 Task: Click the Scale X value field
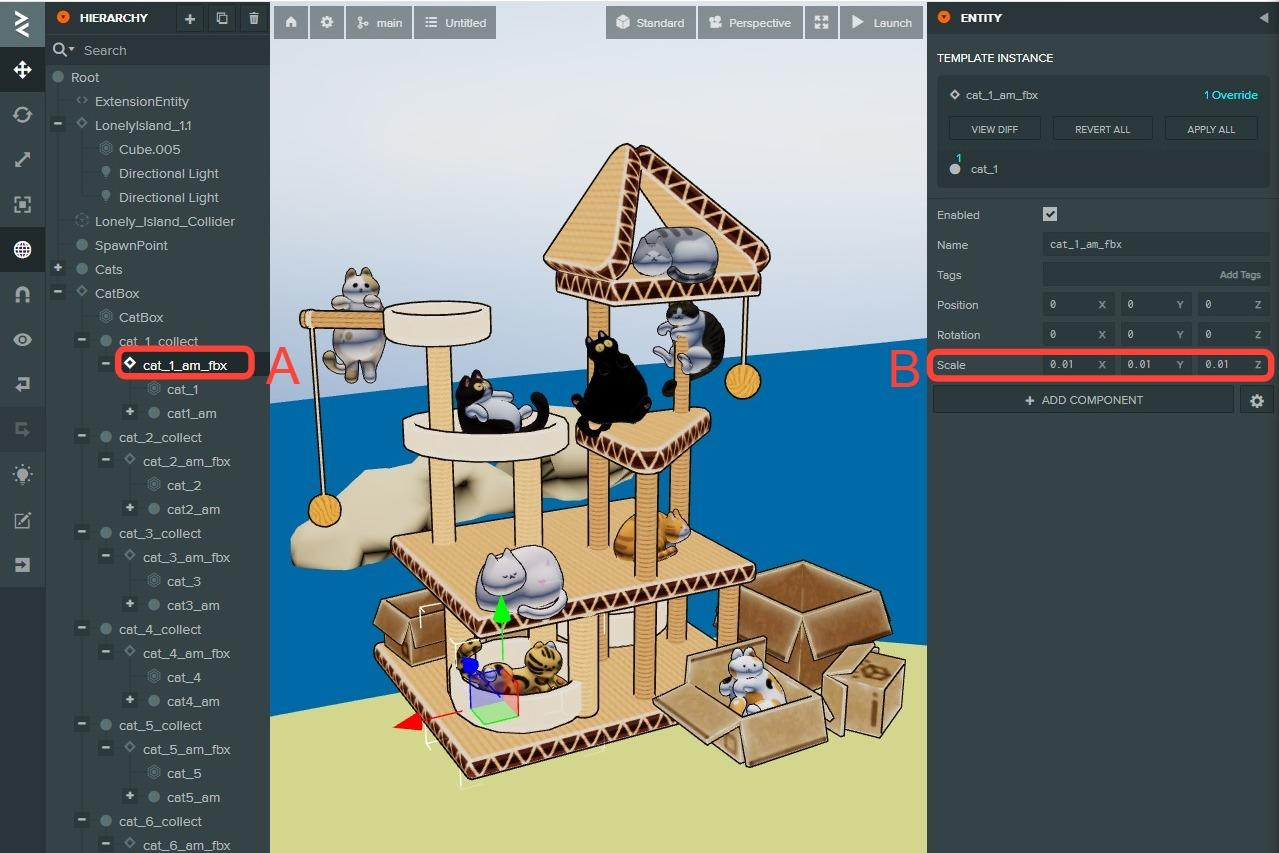[1068, 365]
